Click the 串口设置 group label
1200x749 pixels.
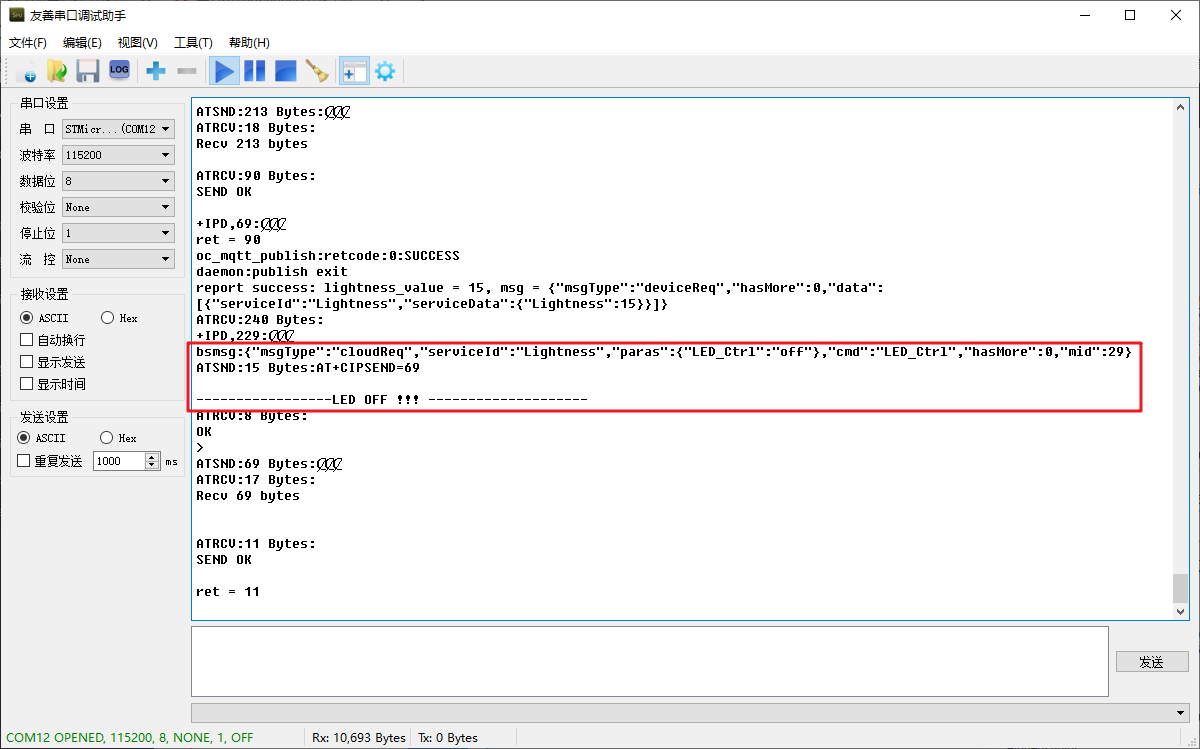[44, 103]
